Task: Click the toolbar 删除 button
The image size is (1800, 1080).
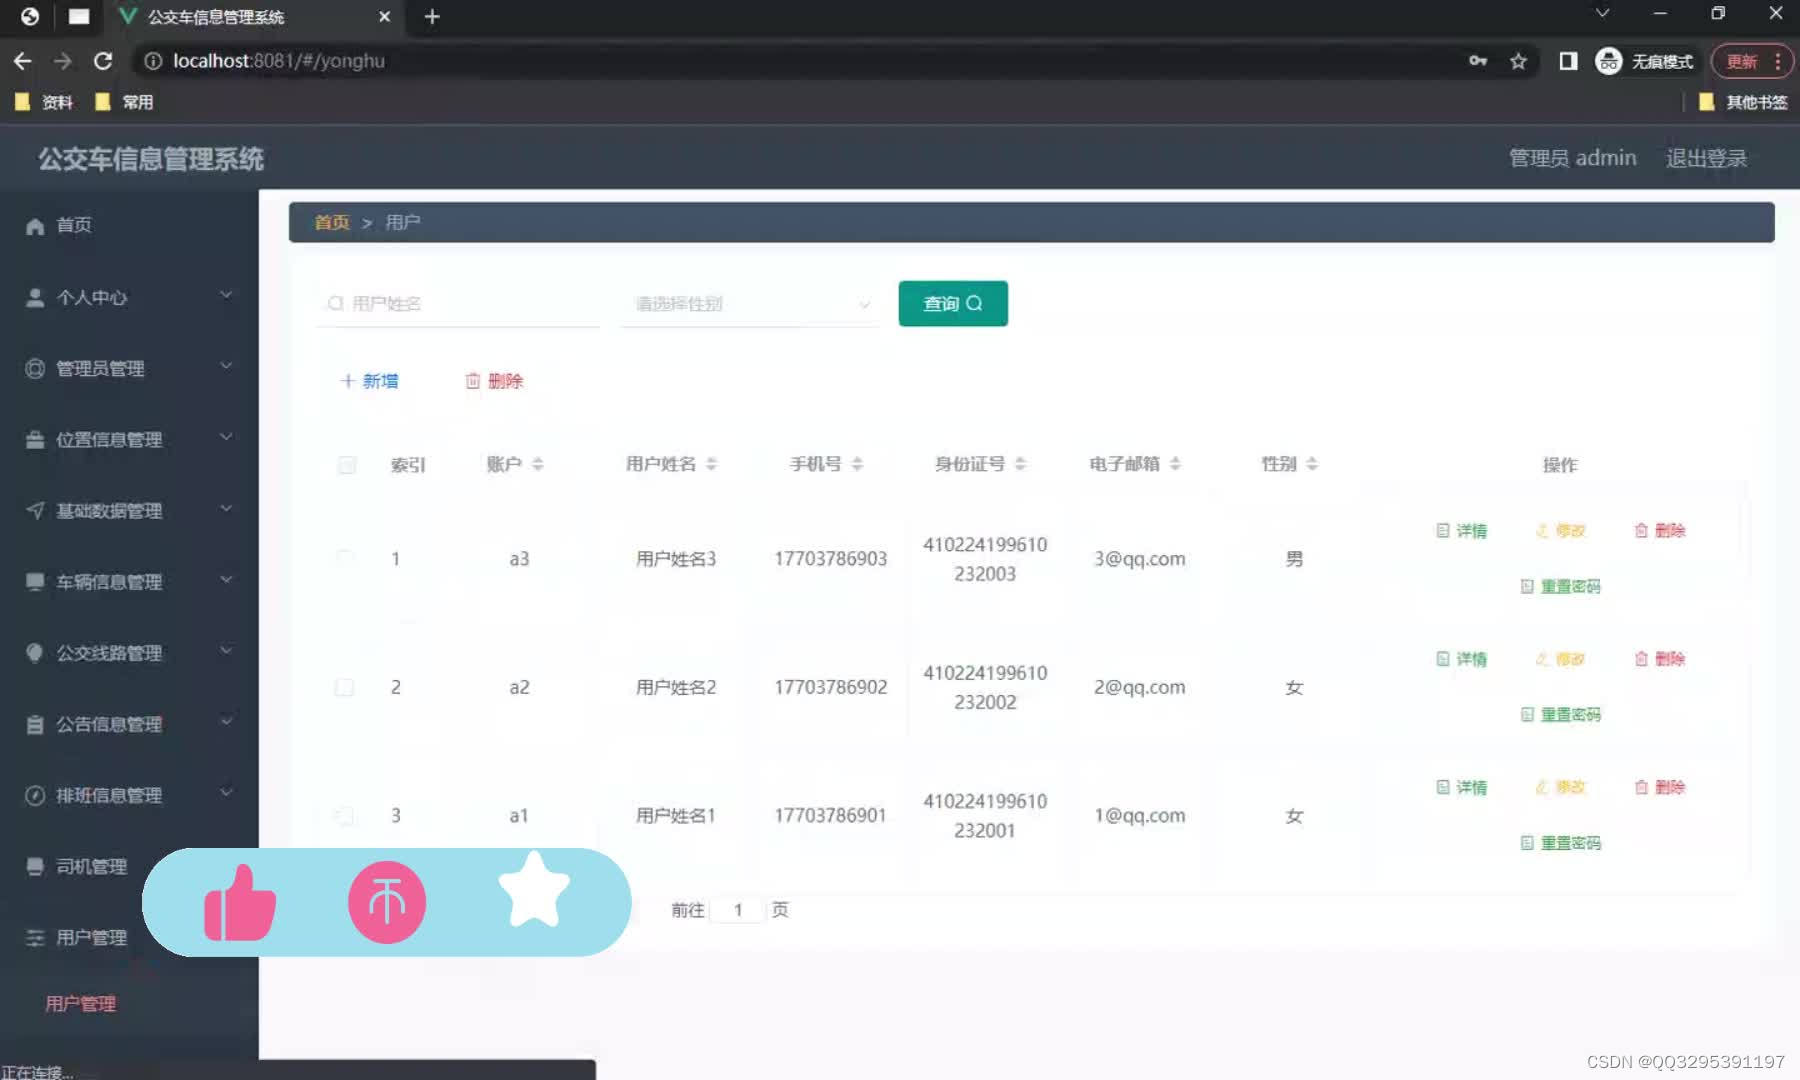Action: (494, 381)
